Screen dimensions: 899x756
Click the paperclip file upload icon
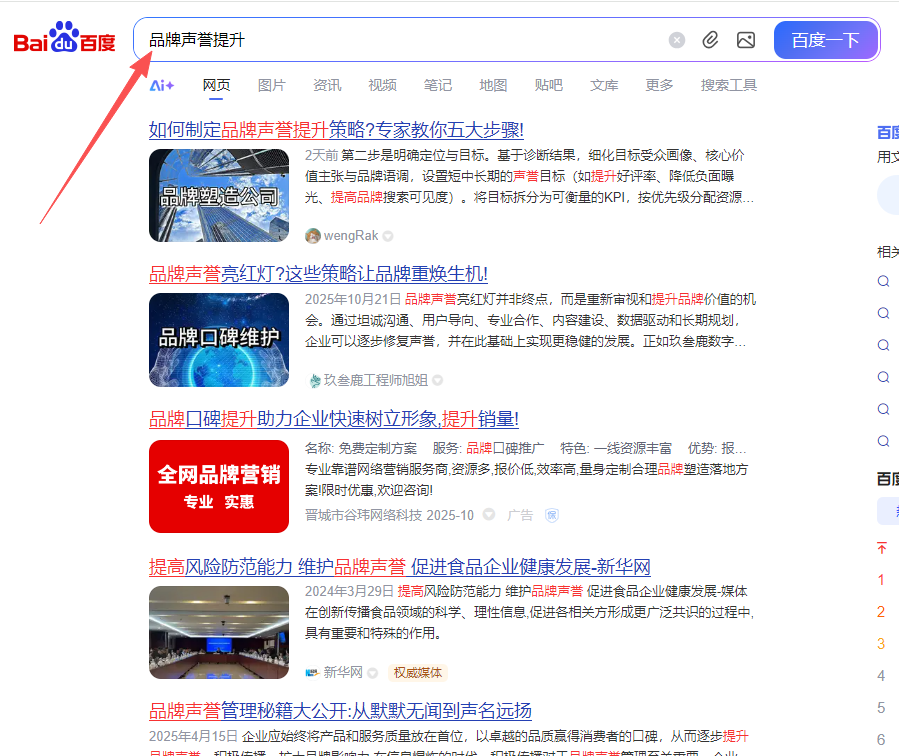710,40
